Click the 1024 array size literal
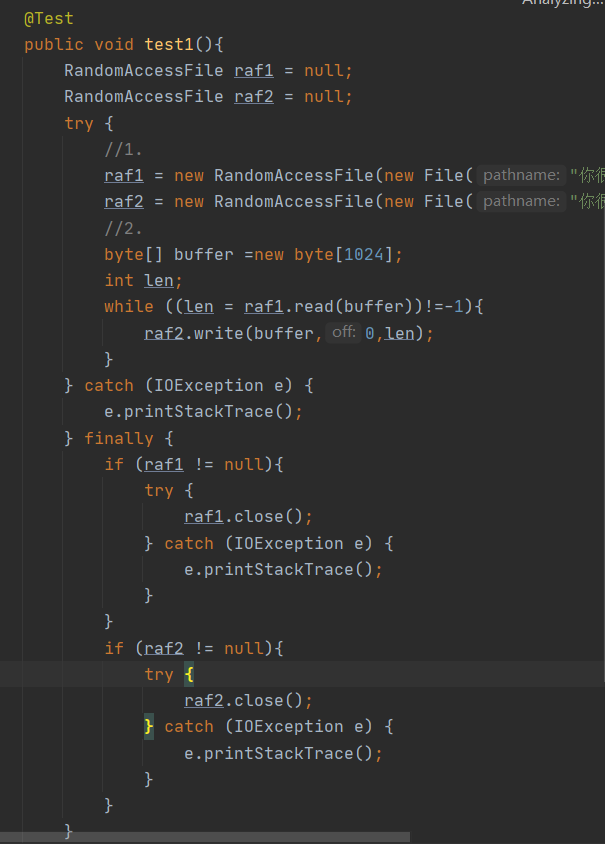This screenshot has height=844, width=605. pyautogui.click(x=364, y=254)
